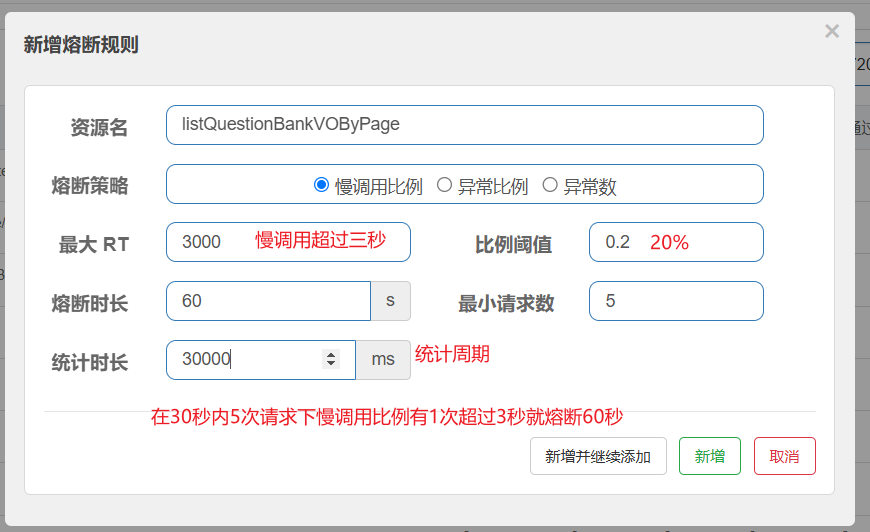Screen dimensions: 870x532
Task: Click the 熔断时长 label
Action: pyautogui.click(x=90, y=303)
